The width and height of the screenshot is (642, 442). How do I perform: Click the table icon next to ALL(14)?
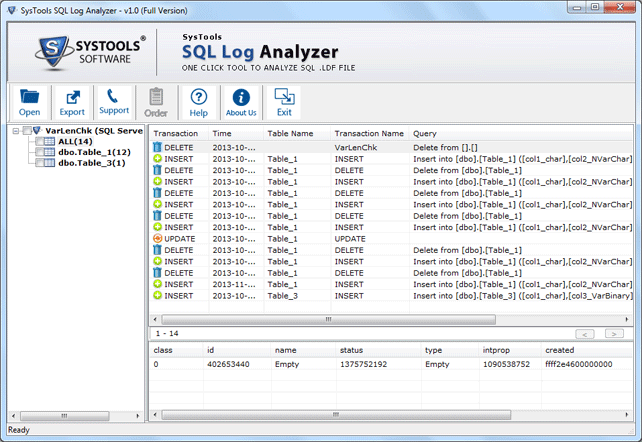point(49,142)
